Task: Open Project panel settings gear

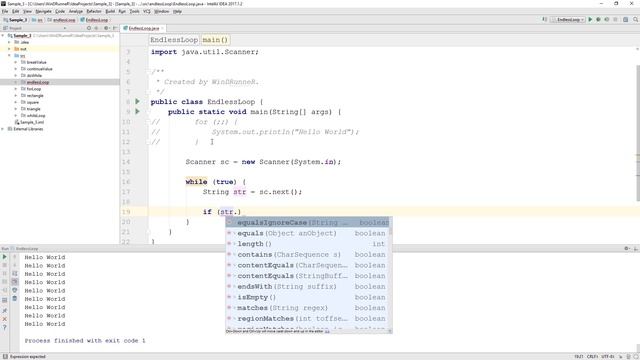Action: click(106, 28)
